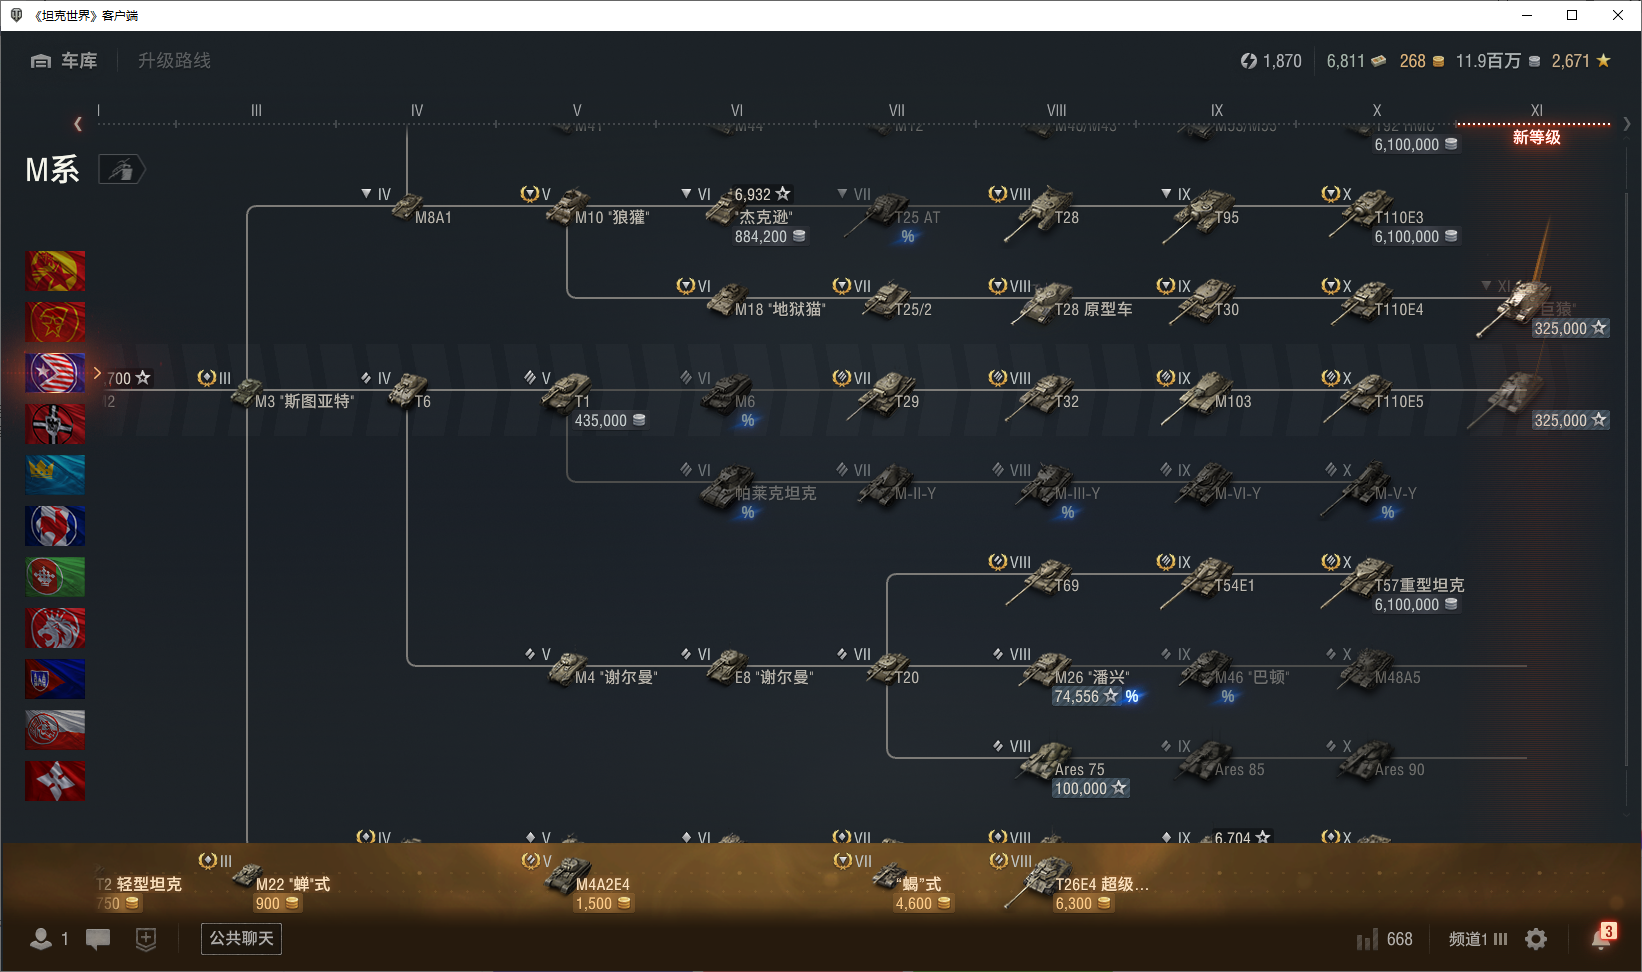The height and width of the screenshot is (972, 1642).
Task: Click the bonds balance 268
Action: point(1422,61)
